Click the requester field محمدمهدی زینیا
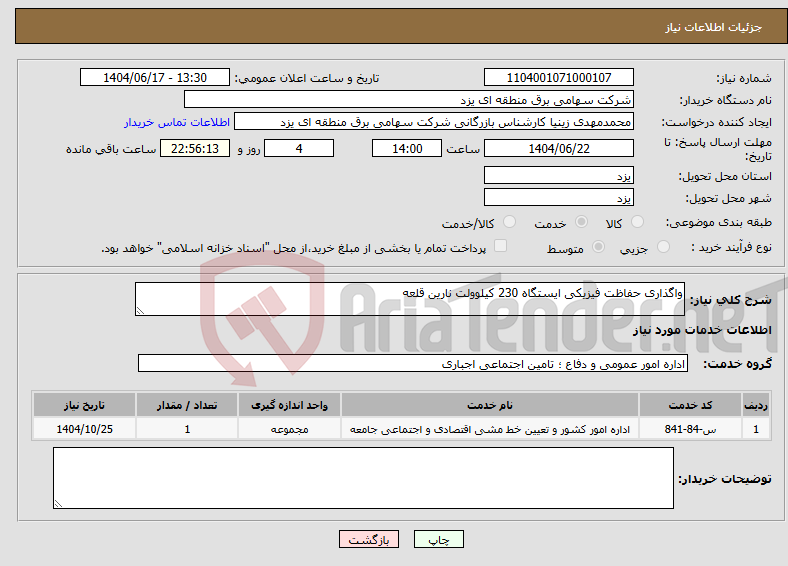 (434, 122)
